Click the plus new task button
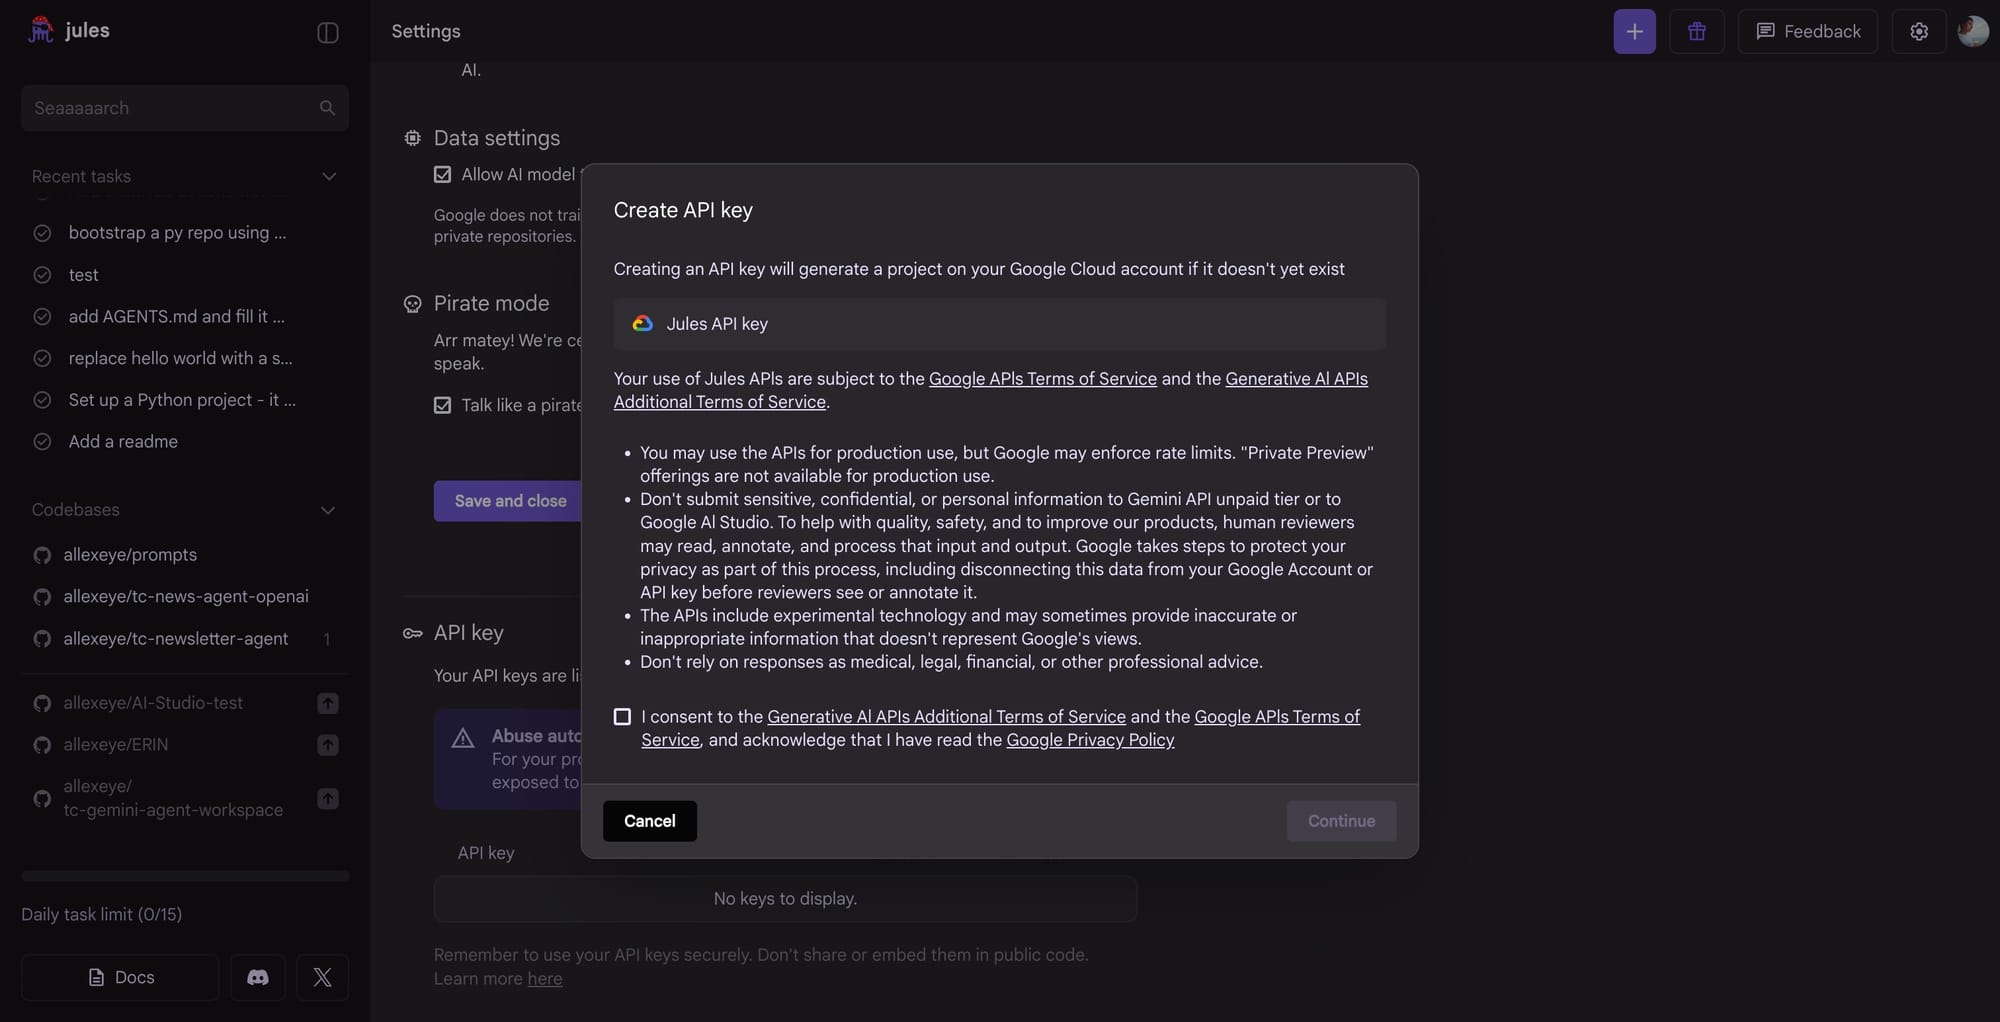The width and height of the screenshot is (2000, 1022). click(1634, 32)
